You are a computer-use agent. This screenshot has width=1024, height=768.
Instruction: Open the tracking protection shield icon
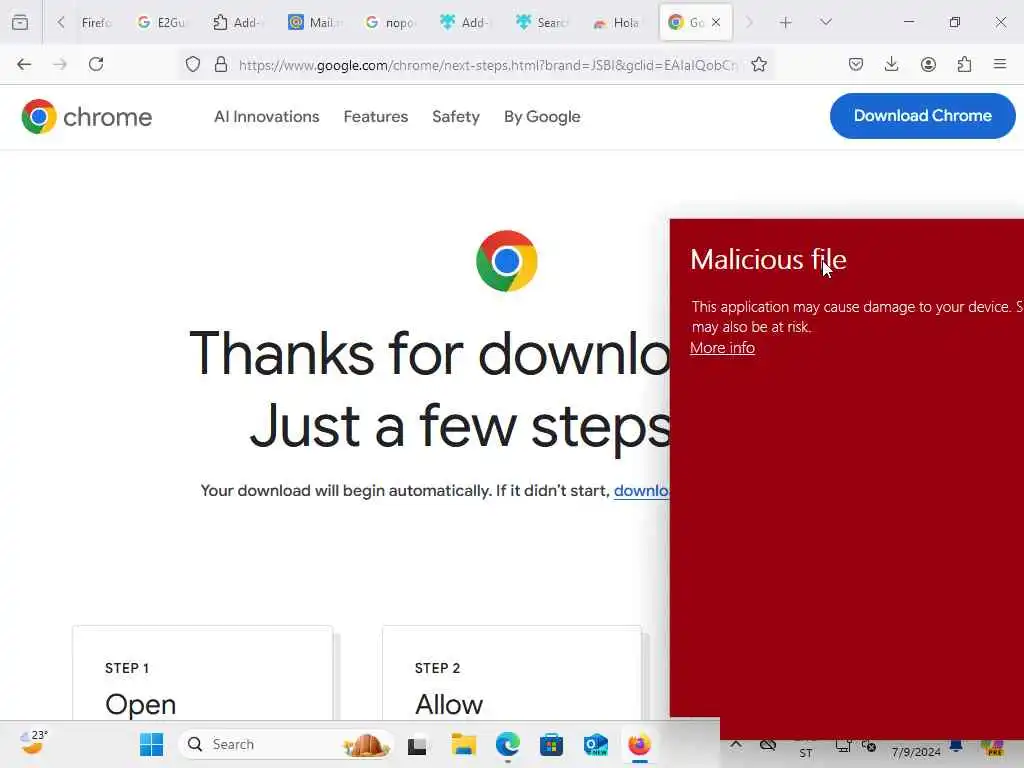(193, 64)
